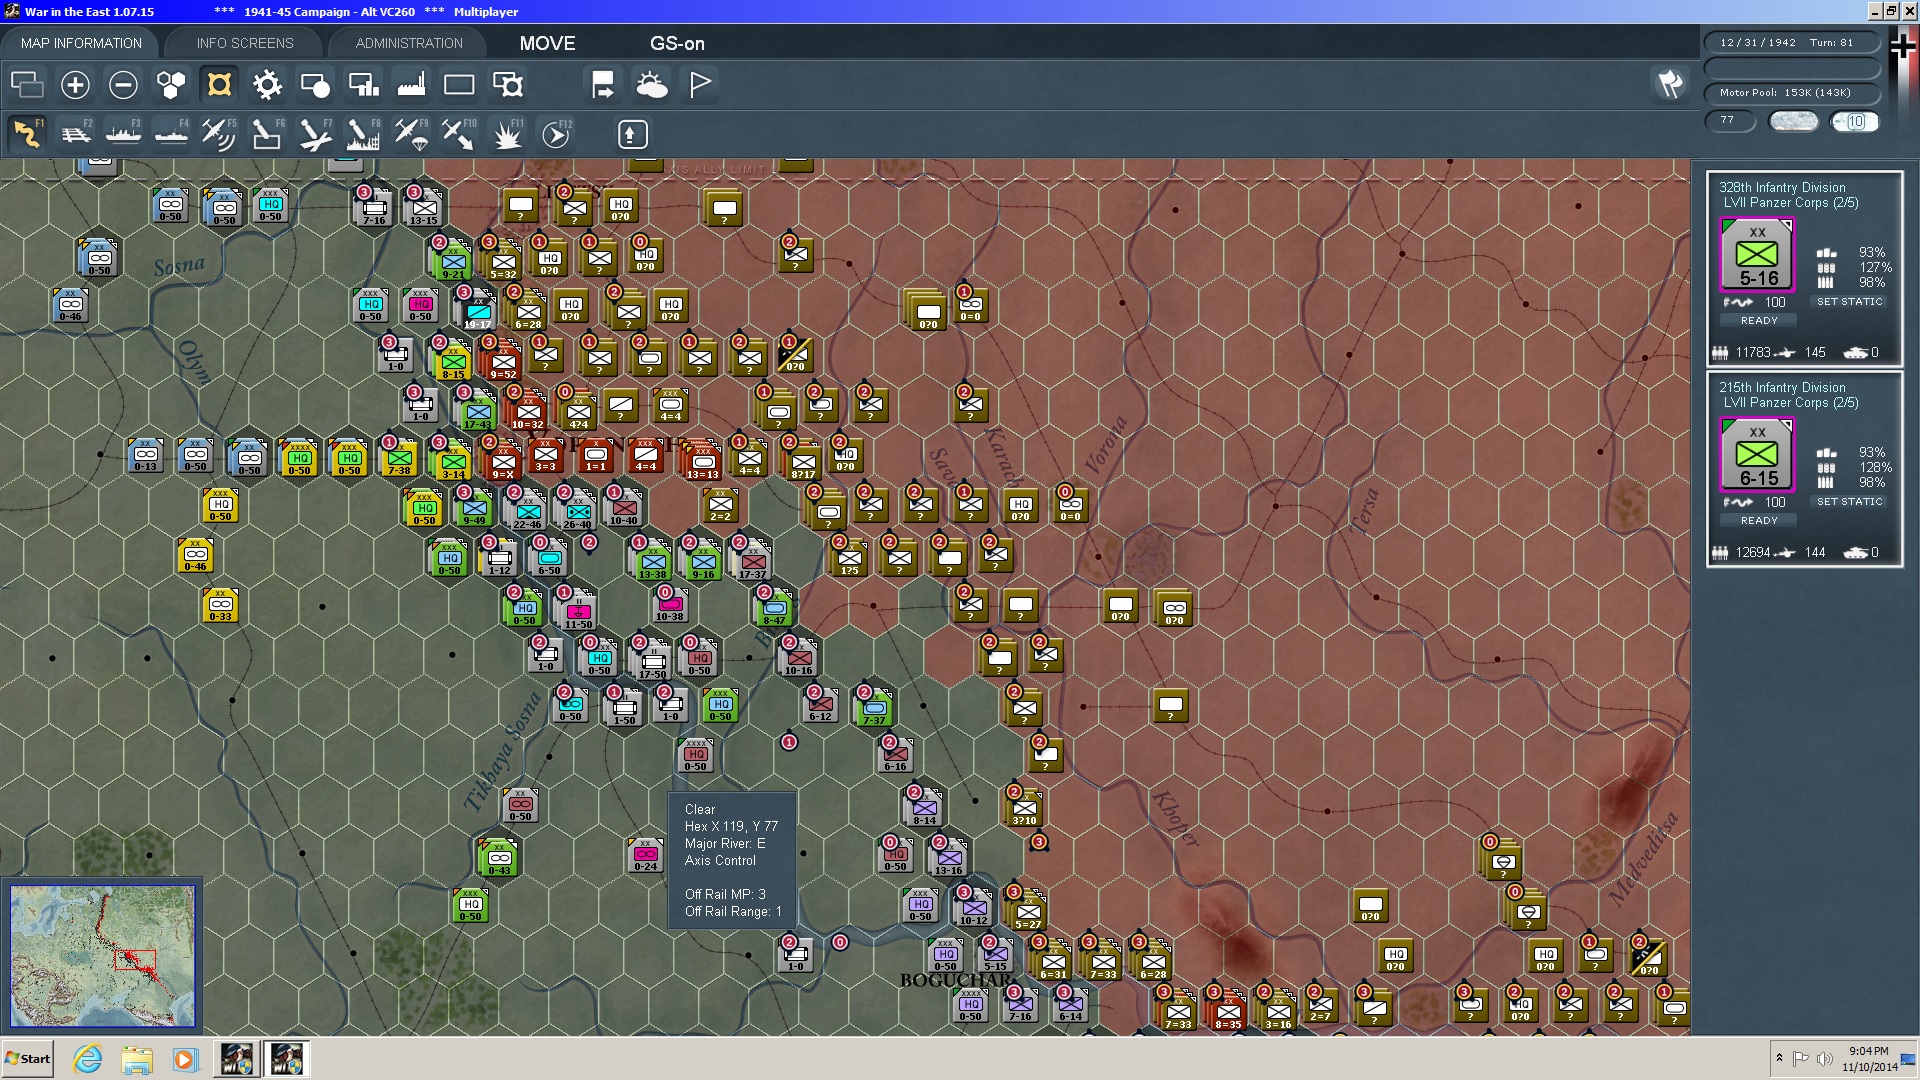Select the unit counter labeled 0-24
Viewport: 1920px width, 1080px height.
click(645, 855)
